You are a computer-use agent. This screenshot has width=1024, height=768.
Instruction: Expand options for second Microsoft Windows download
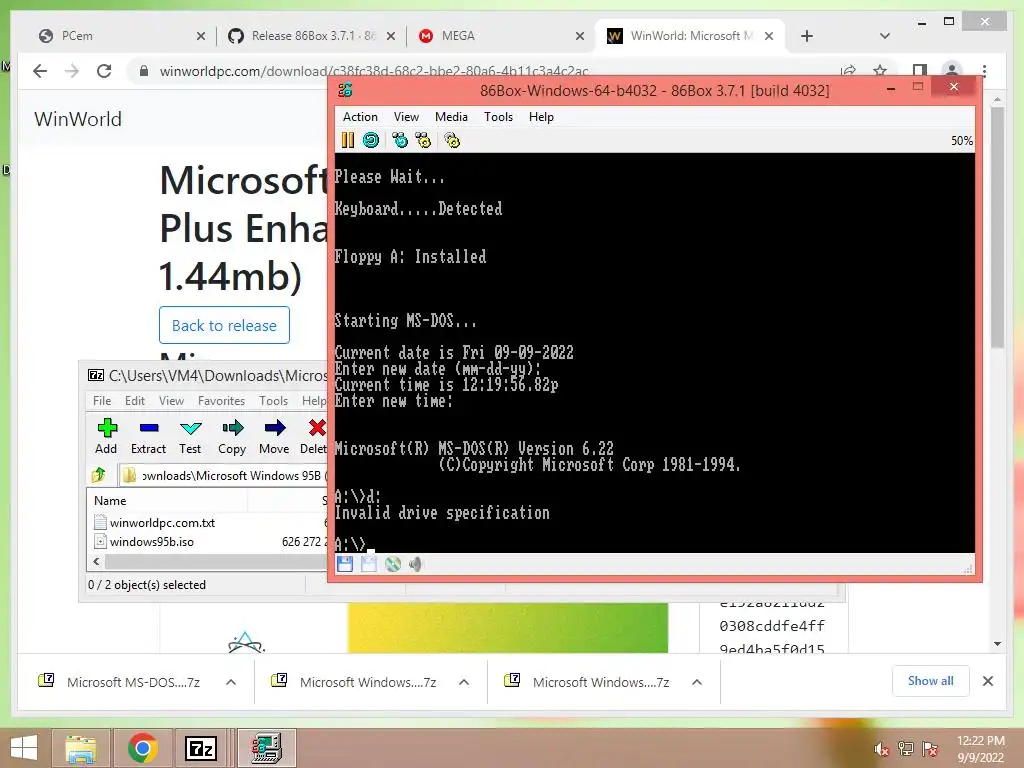tap(697, 682)
